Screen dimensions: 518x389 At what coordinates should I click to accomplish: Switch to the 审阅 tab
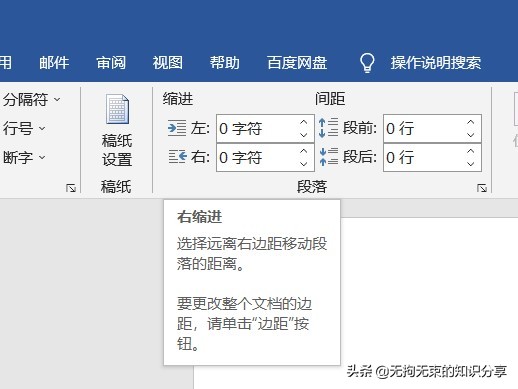pos(111,63)
